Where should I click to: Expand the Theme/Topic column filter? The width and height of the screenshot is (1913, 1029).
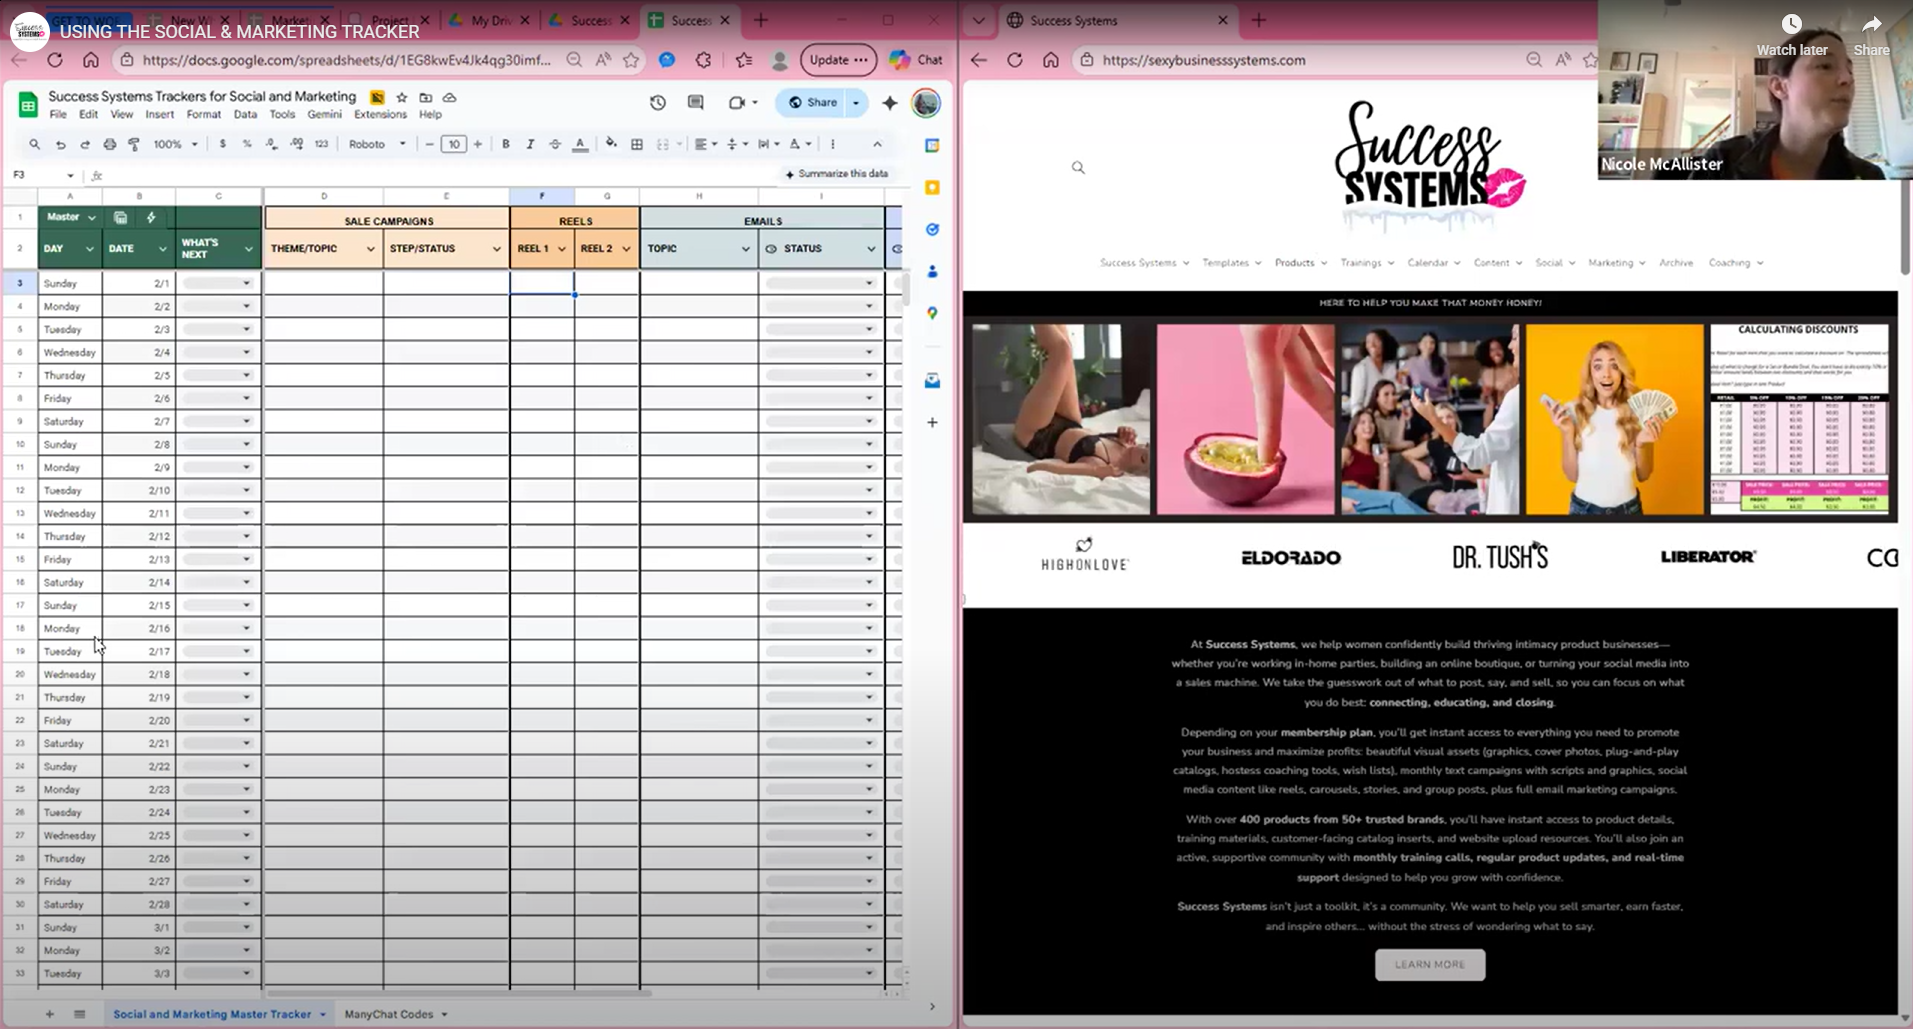click(x=370, y=249)
